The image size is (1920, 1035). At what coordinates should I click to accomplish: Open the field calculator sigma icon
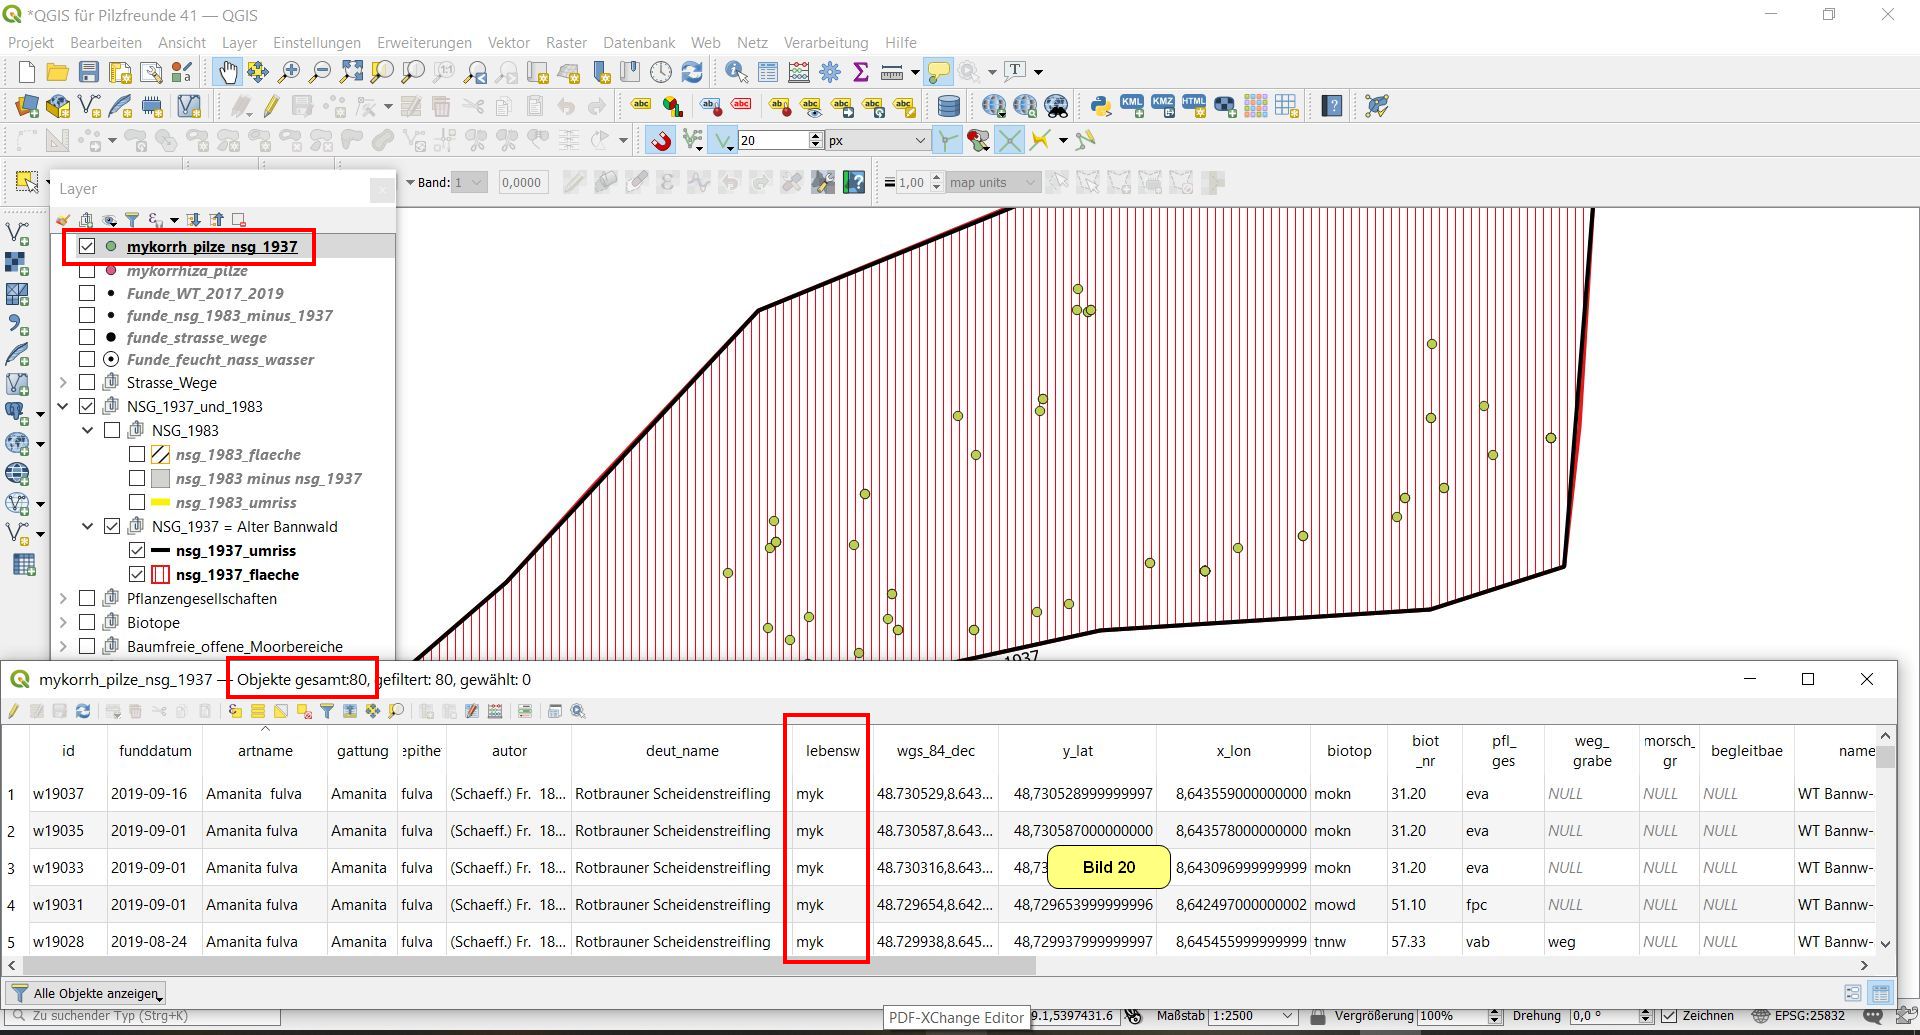(860, 72)
